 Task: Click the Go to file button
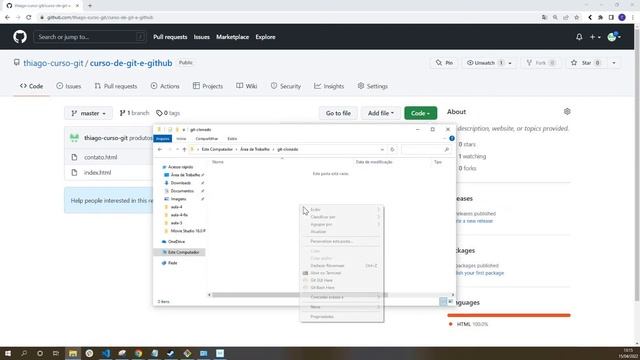(x=338, y=113)
